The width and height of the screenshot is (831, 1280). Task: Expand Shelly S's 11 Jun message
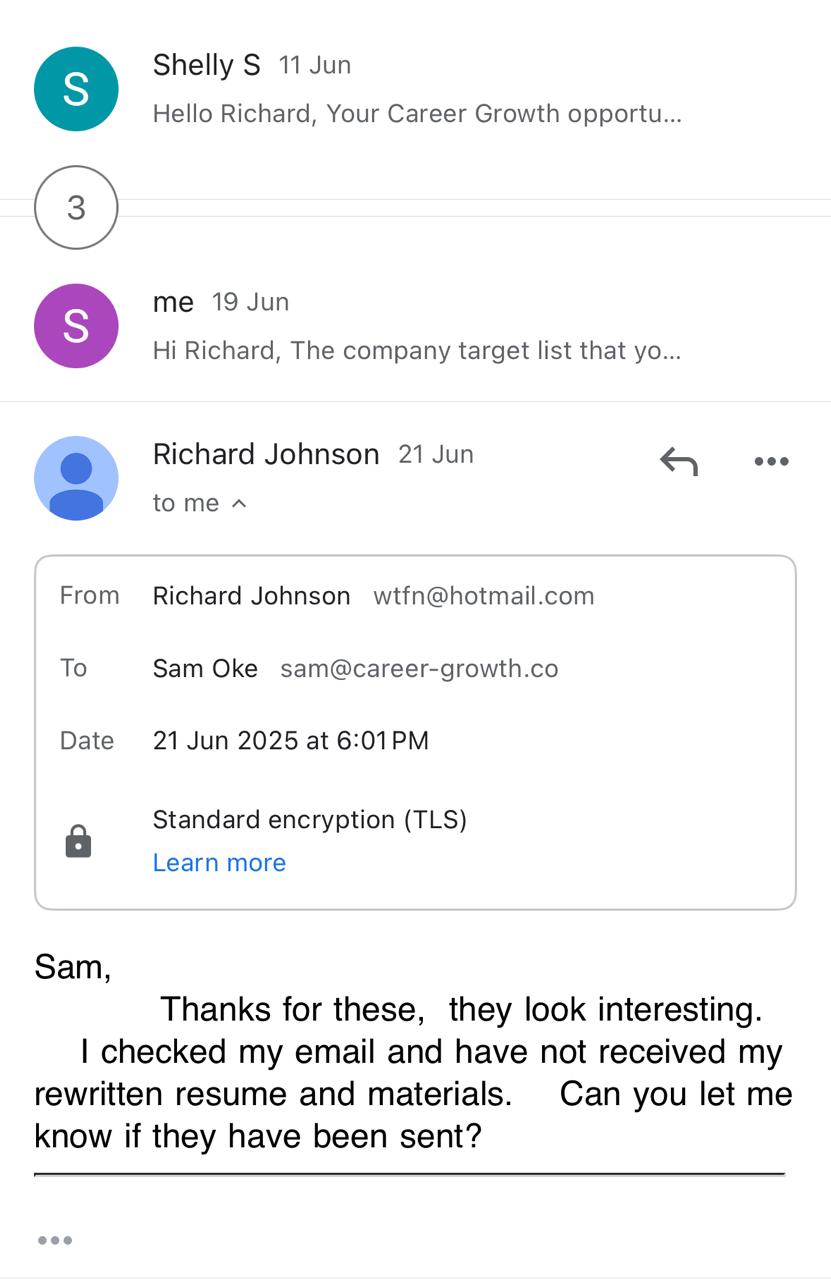coord(416,113)
